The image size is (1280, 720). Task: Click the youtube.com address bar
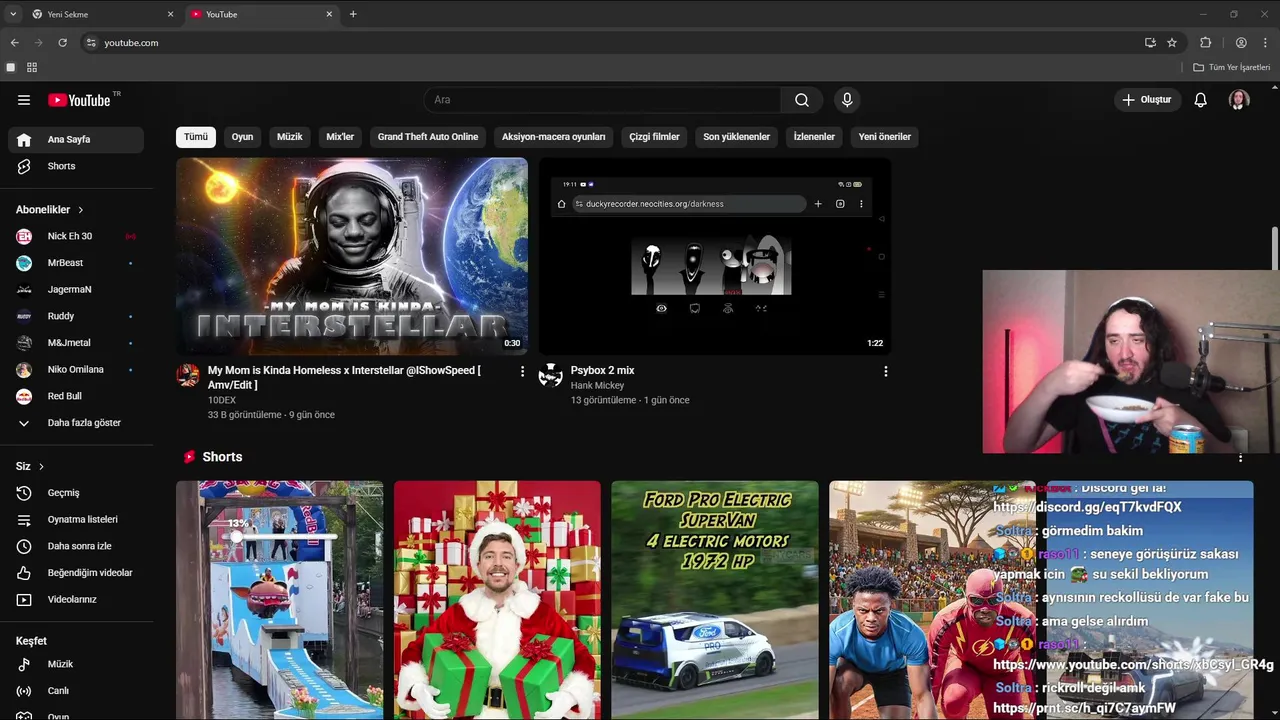610,43
